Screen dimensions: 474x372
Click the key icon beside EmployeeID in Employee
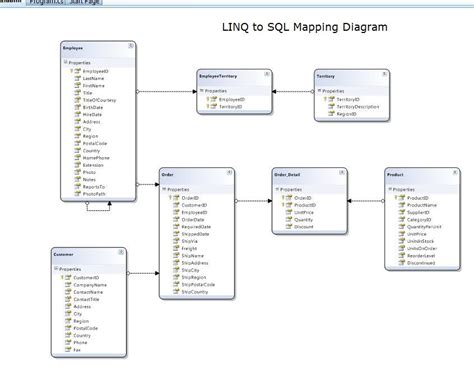point(71,71)
